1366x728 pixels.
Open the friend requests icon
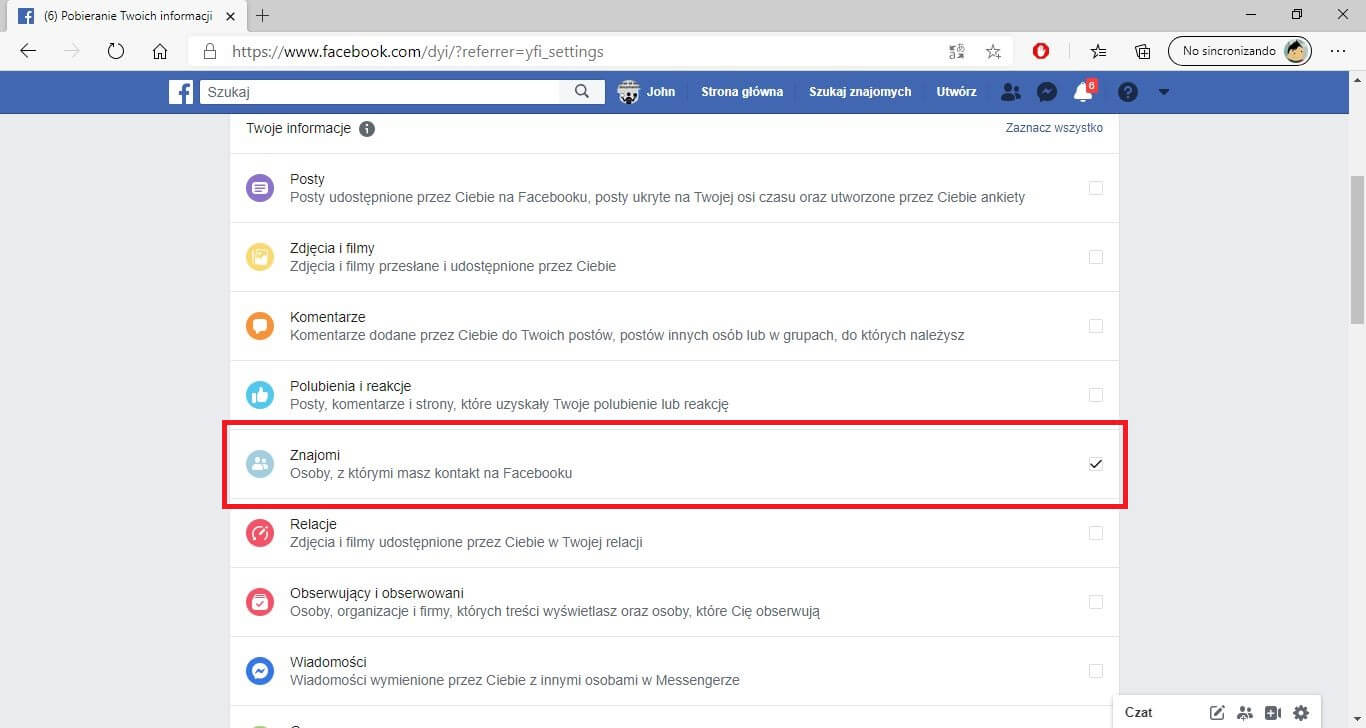point(1011,92)
